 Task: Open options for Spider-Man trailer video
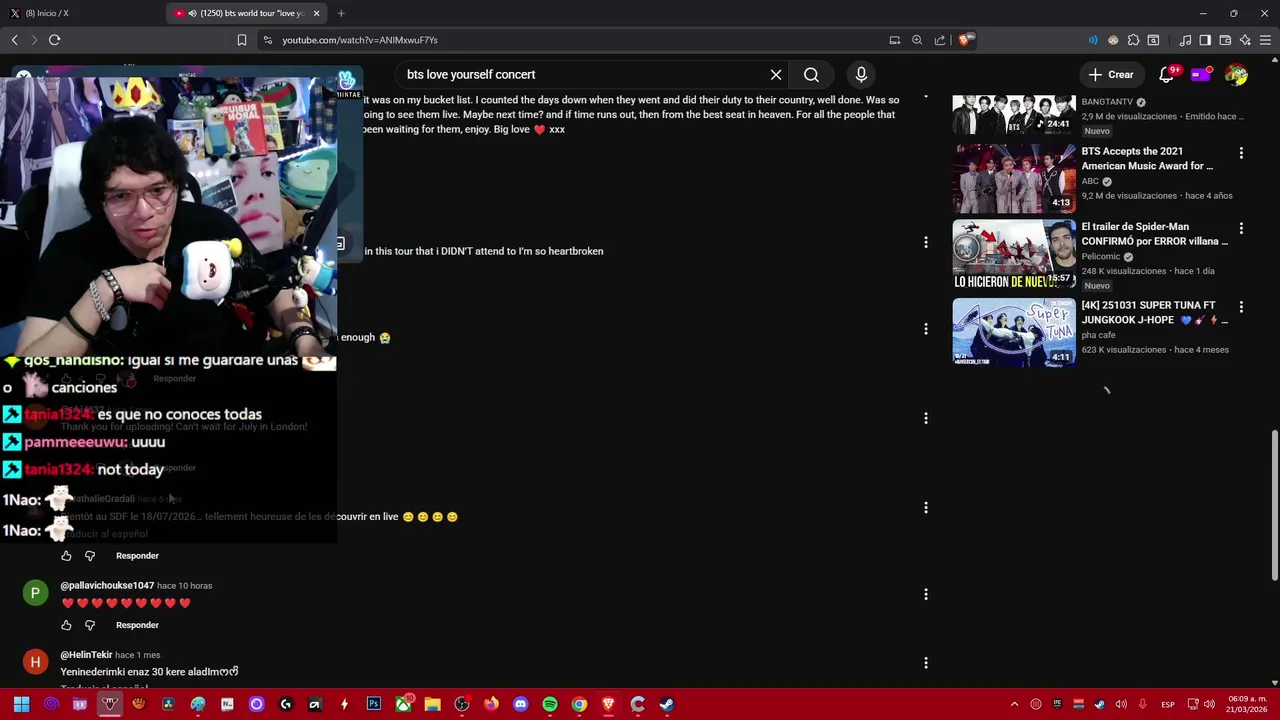pos(1241,229)
